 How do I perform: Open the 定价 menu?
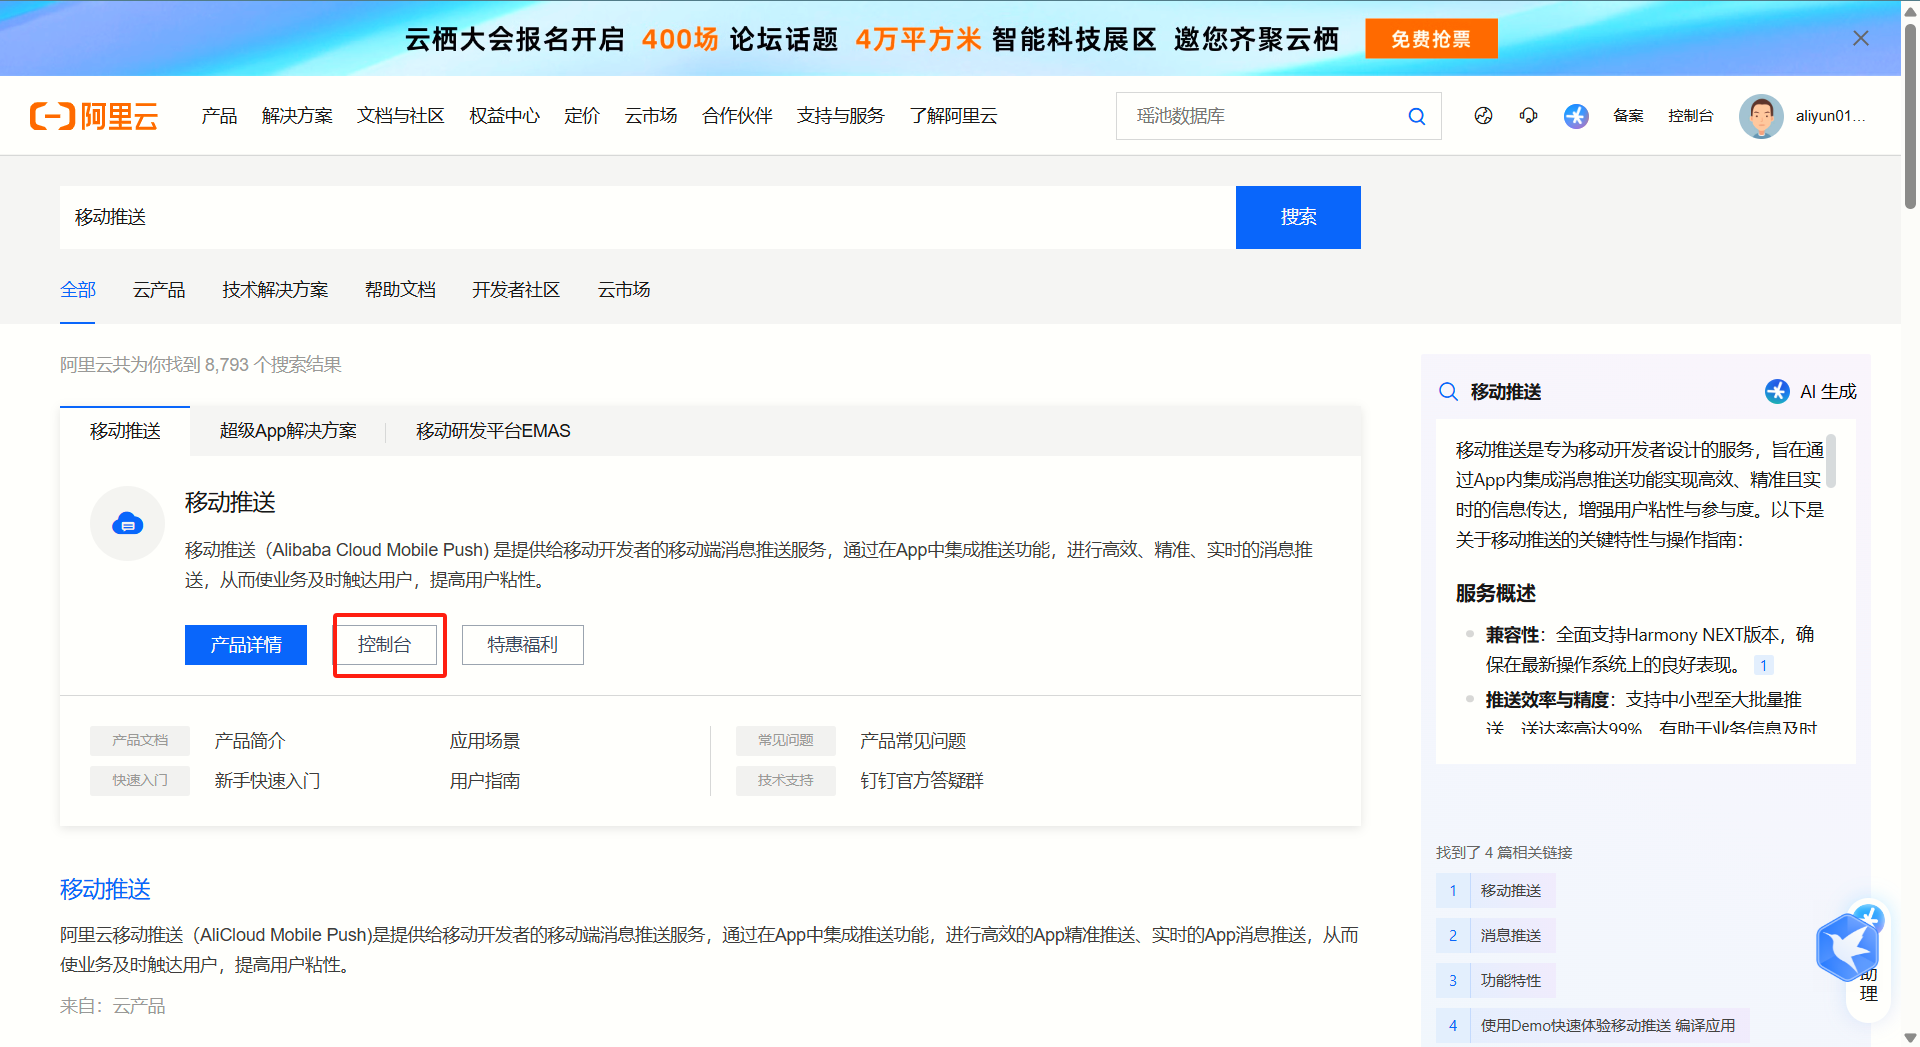[582, 116]
